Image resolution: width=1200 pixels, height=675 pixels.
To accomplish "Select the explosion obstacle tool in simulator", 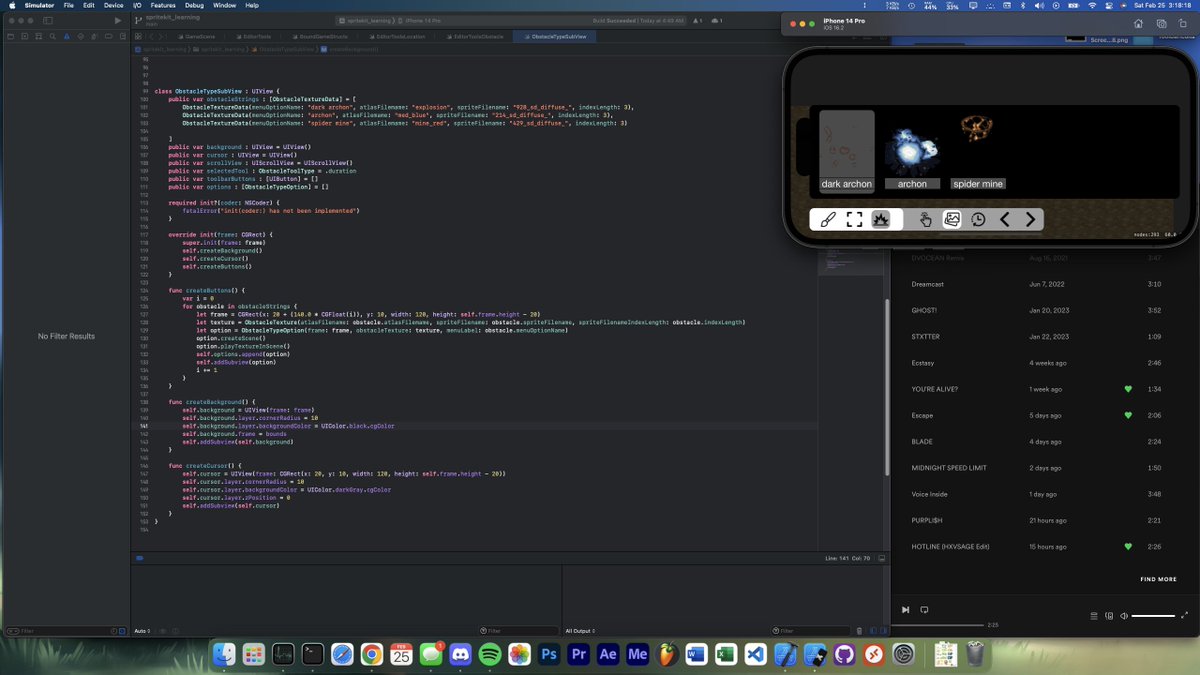I will click(x=881, y=220).
